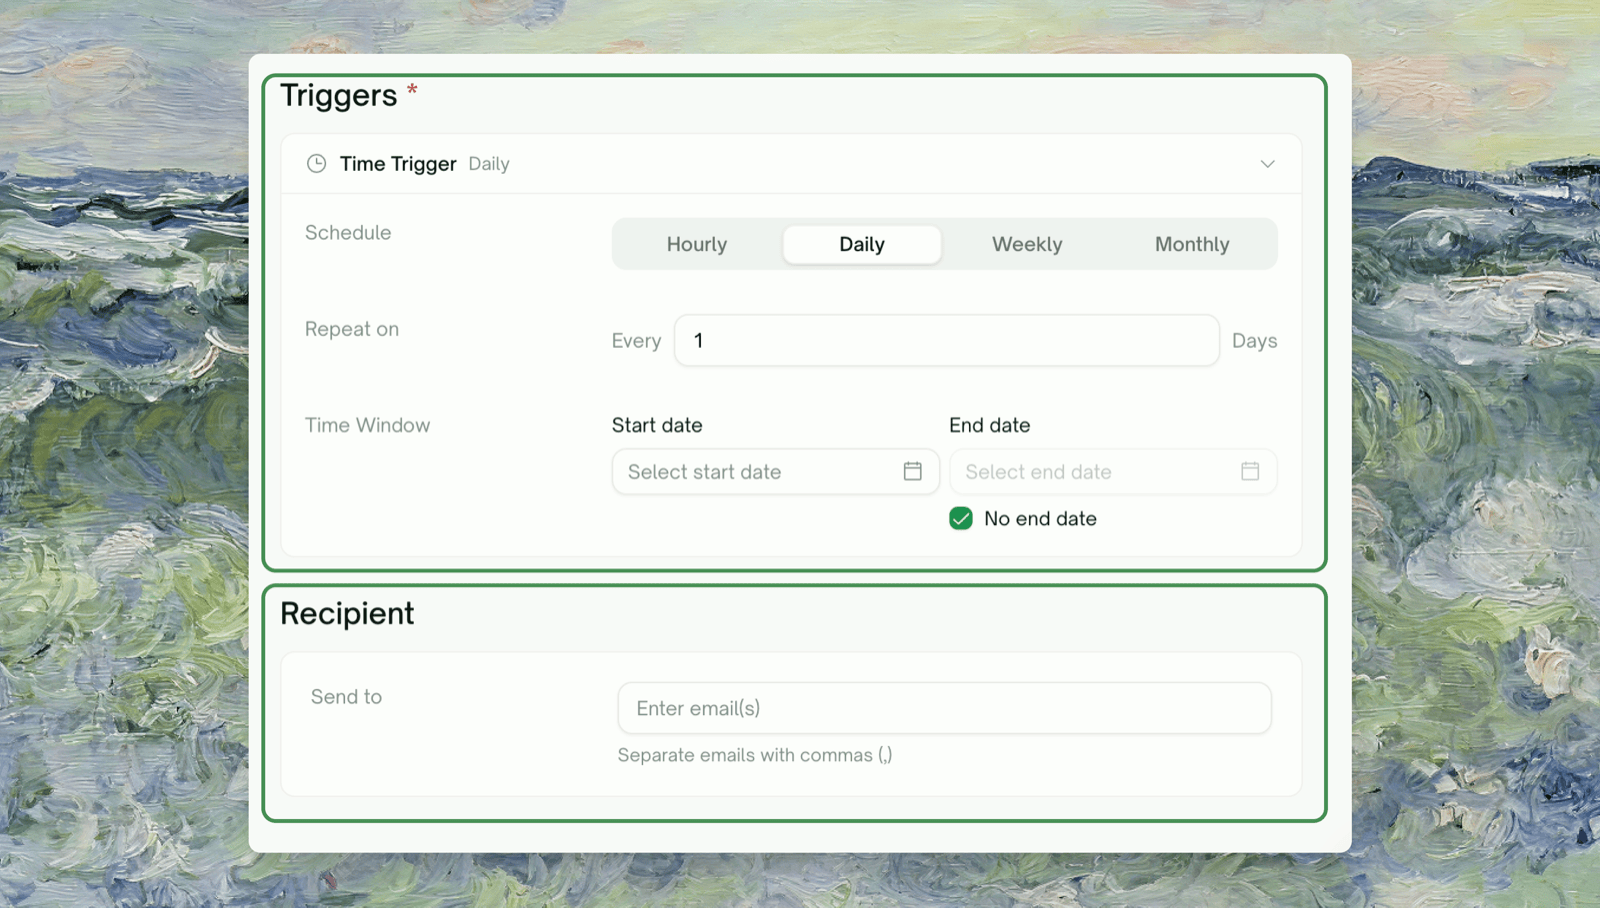Click the Daily label beside Time Trigger
The image size is (1600, 908).
pyautogui.click(x=489, y=164)
